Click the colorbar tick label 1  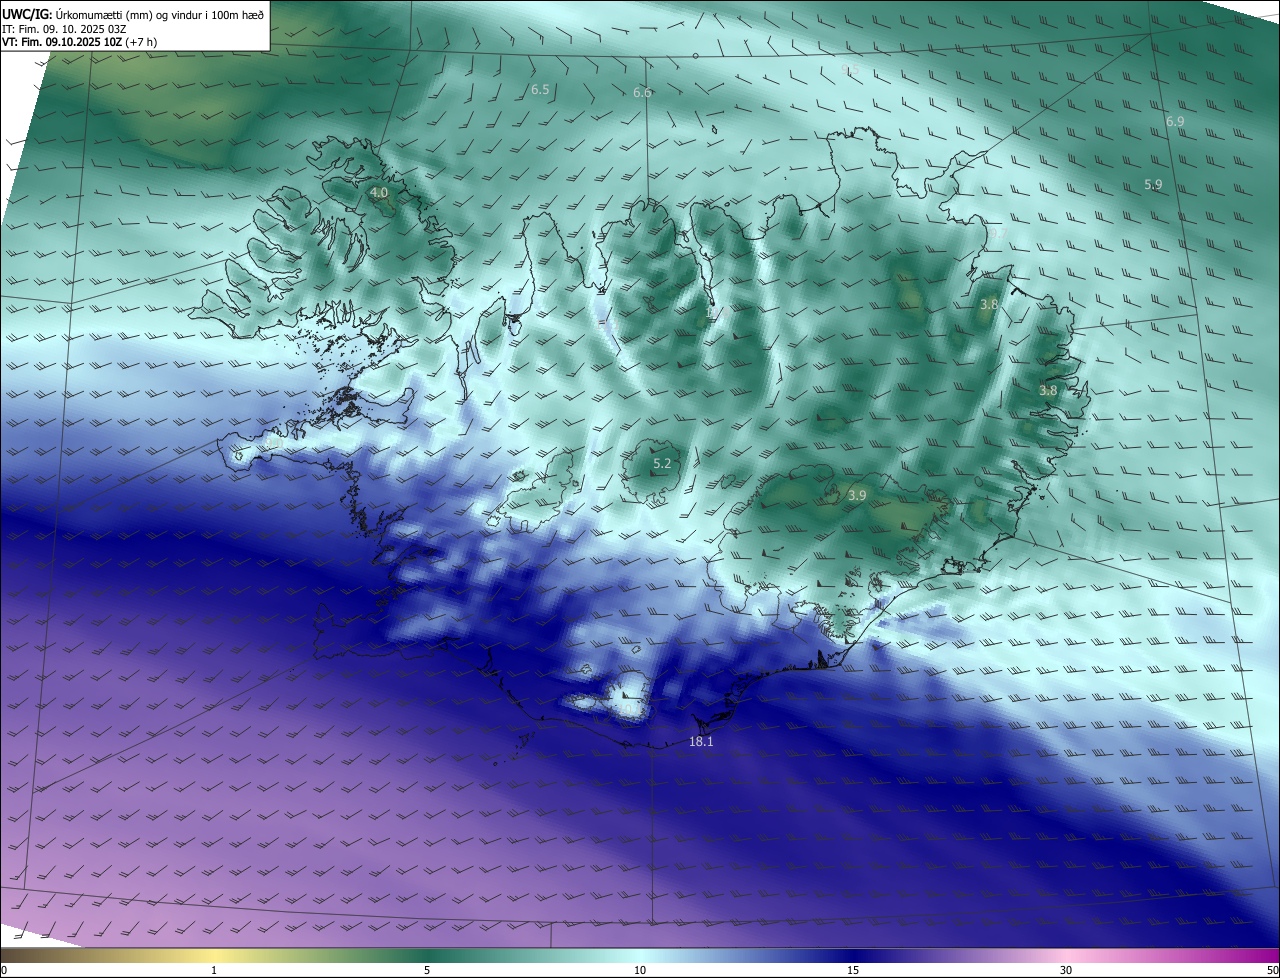coord(214,970)
